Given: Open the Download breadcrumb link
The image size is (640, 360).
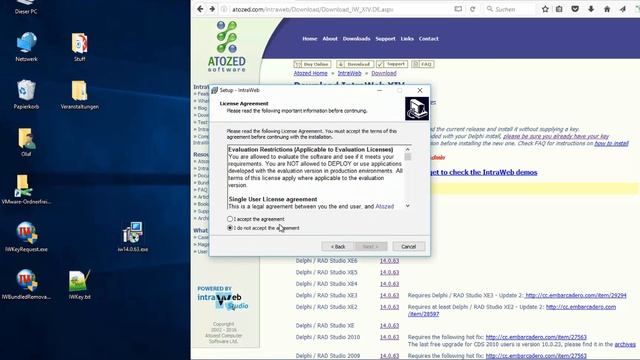Looking at the screenshot, I should [384, 73].
